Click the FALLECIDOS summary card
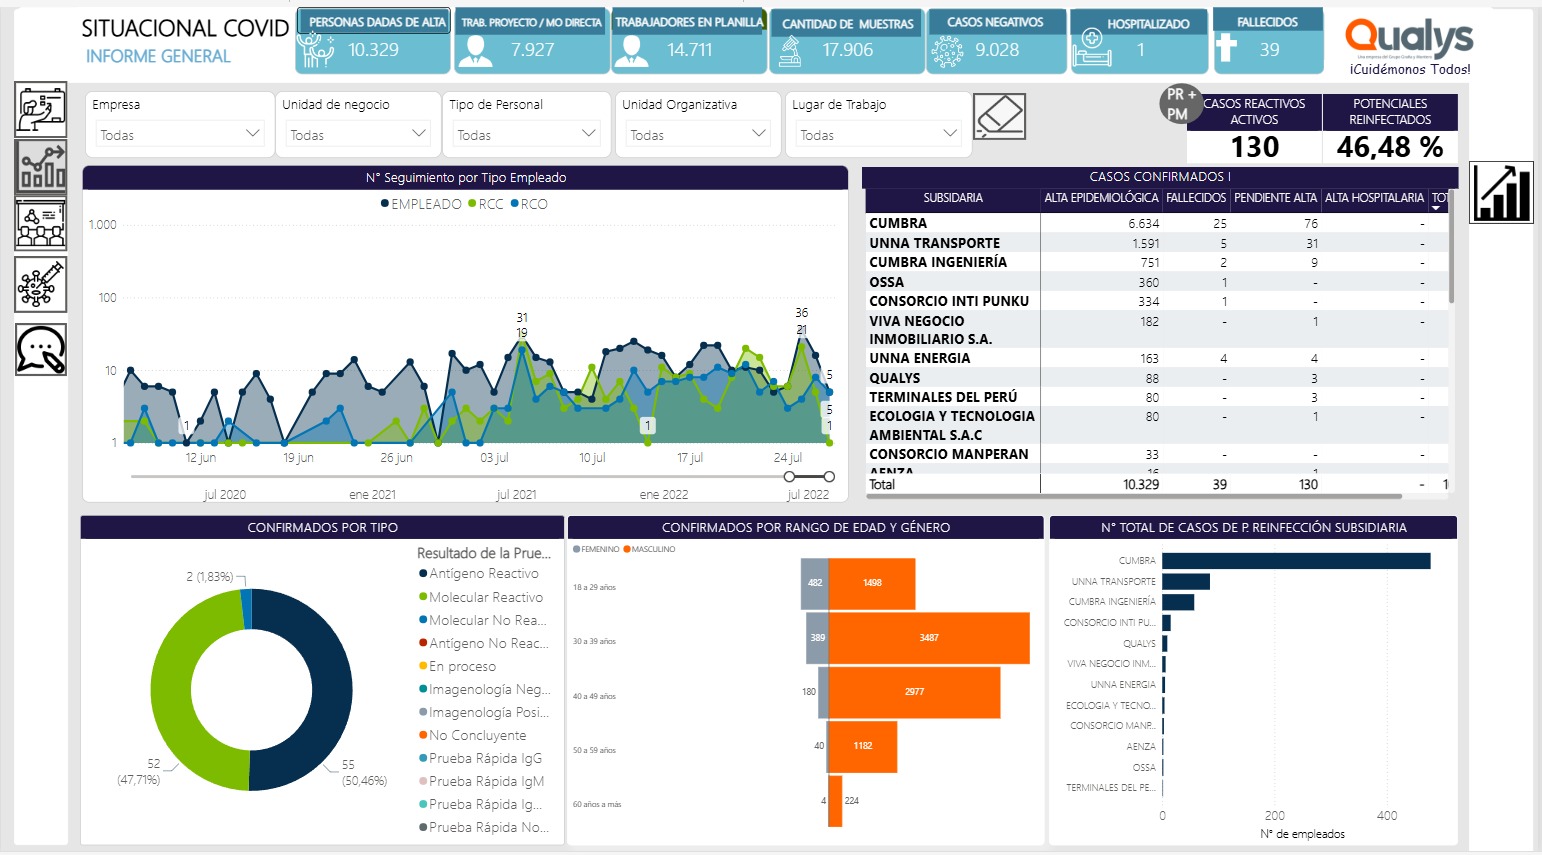This screenshot has height=855, width=1542. [1268, 40]
